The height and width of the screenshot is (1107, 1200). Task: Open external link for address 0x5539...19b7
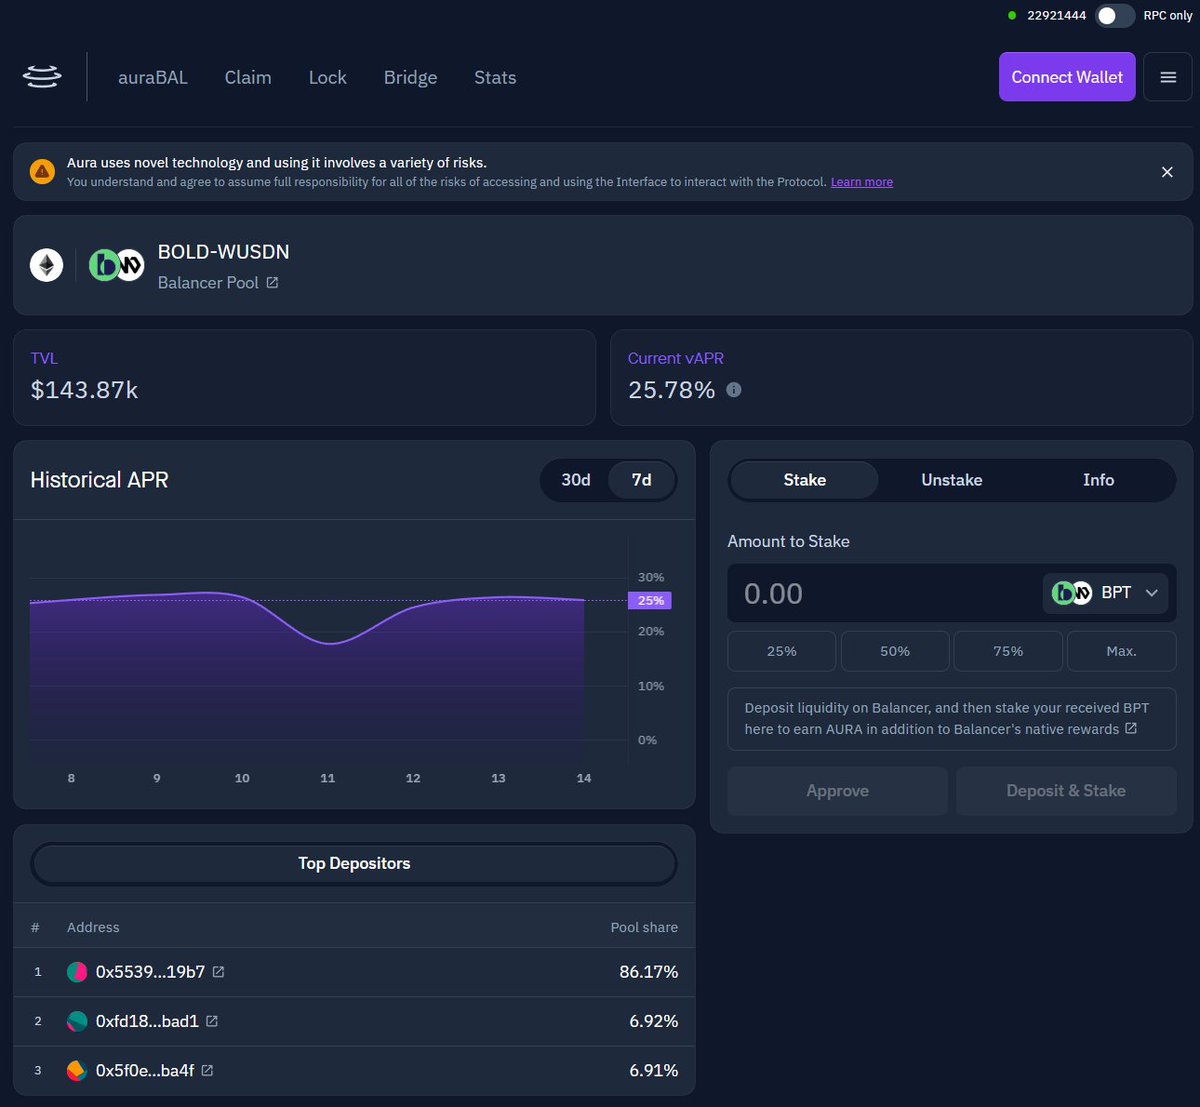[x=218, y=972]
